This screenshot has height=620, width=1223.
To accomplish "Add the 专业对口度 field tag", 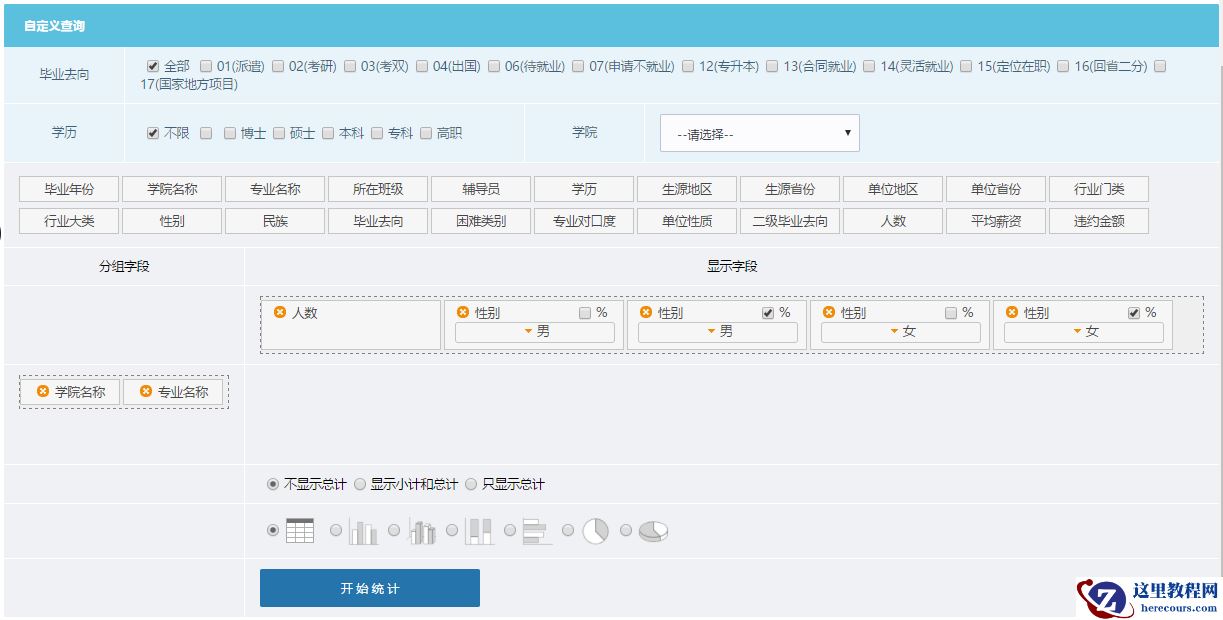I will click(584, 221).
